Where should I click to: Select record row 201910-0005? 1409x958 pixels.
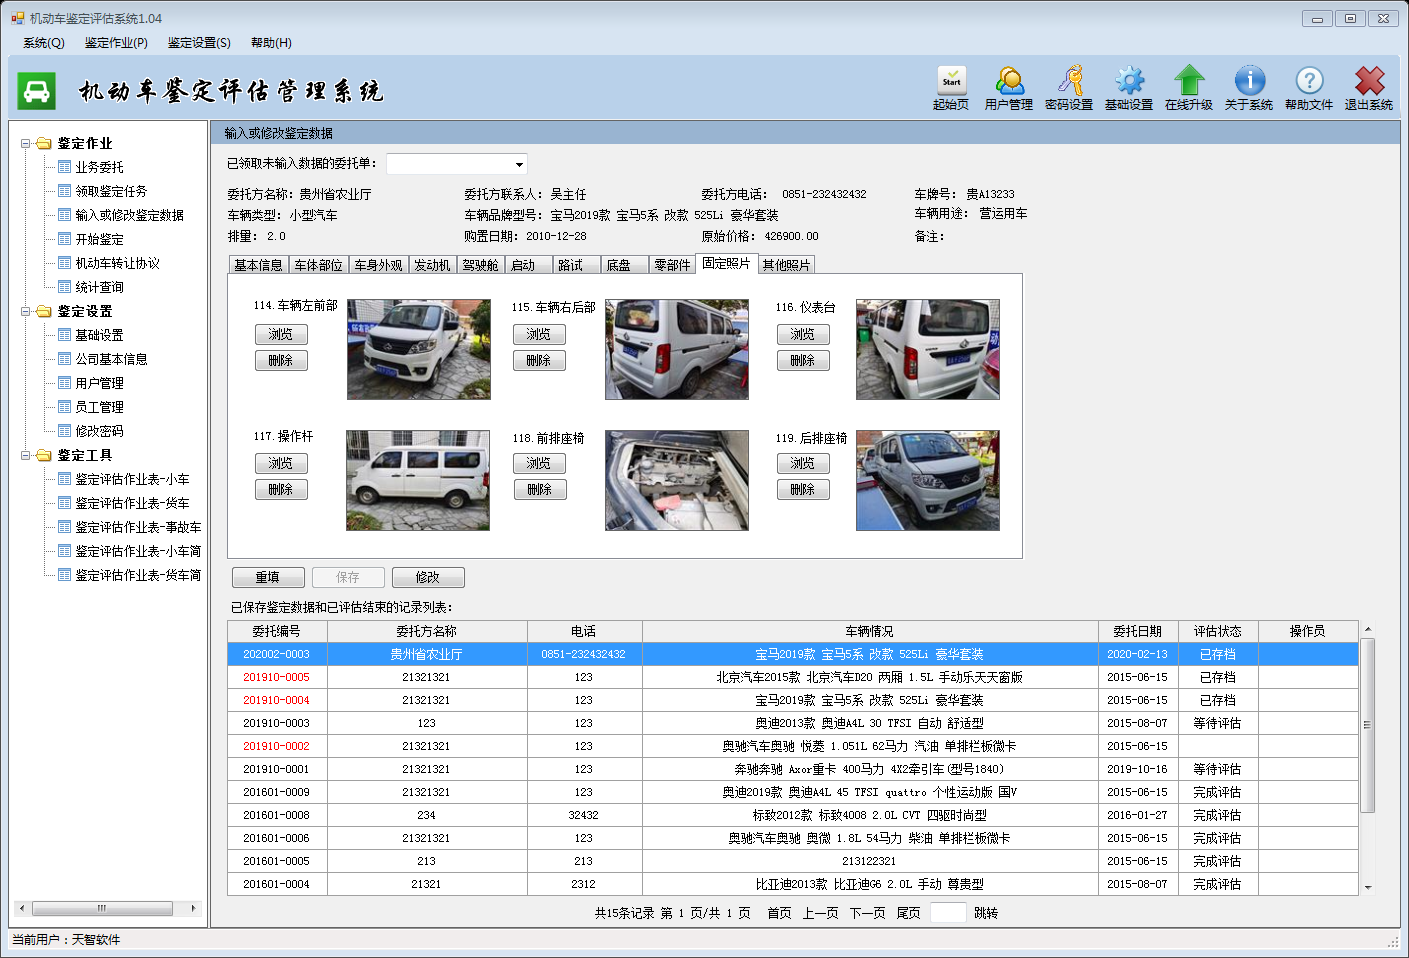click(x=793, y=677)
